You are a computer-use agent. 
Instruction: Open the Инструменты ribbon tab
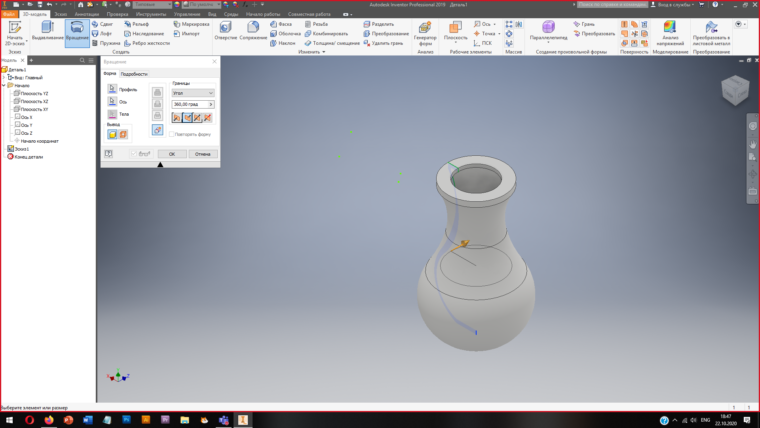[x=151, y=14]
